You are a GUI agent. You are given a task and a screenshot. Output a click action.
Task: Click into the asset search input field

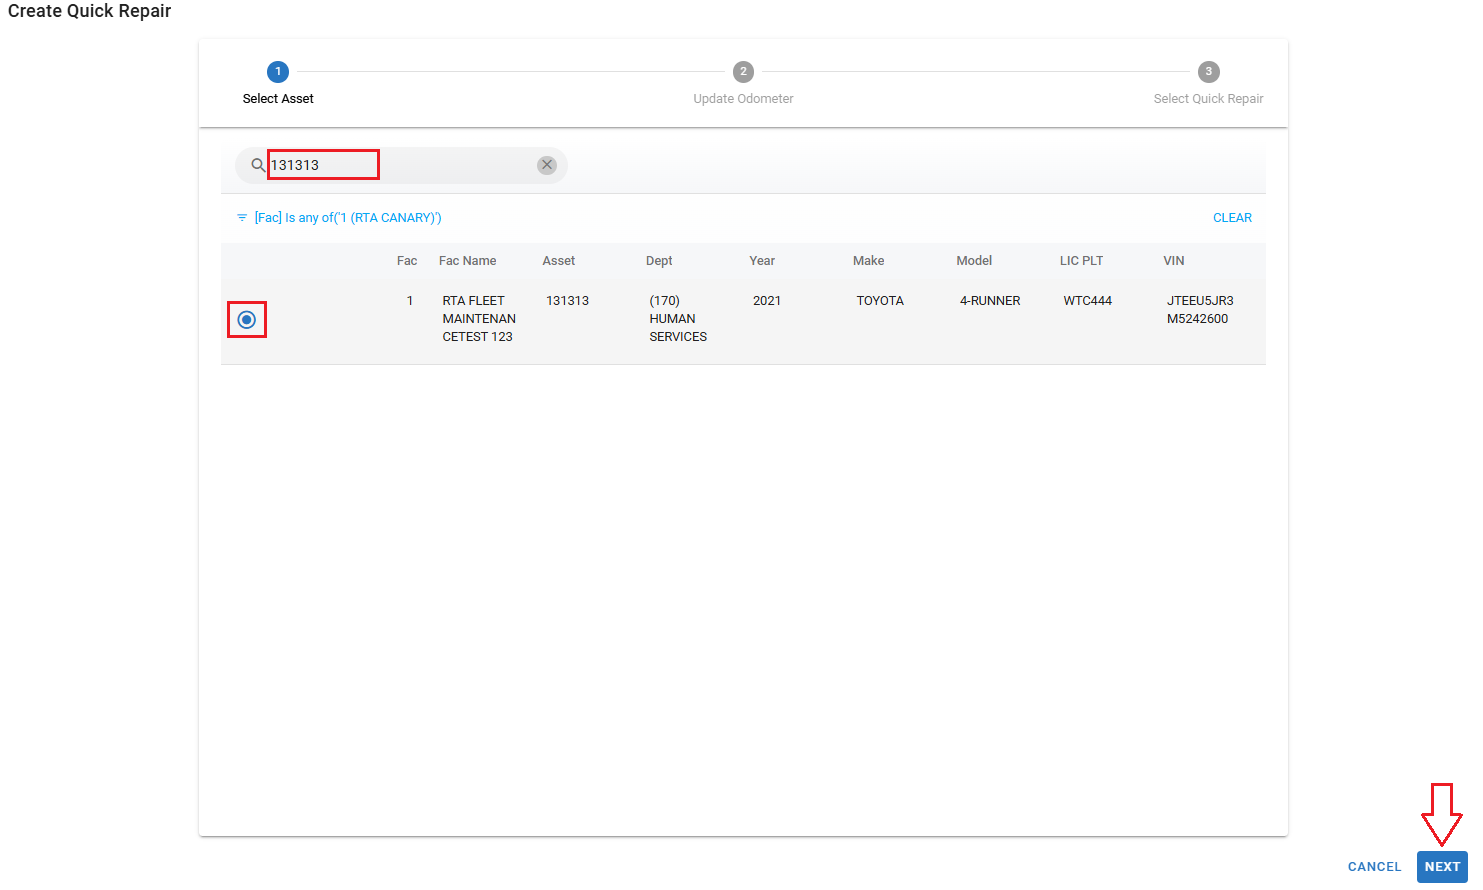point(400,165)
